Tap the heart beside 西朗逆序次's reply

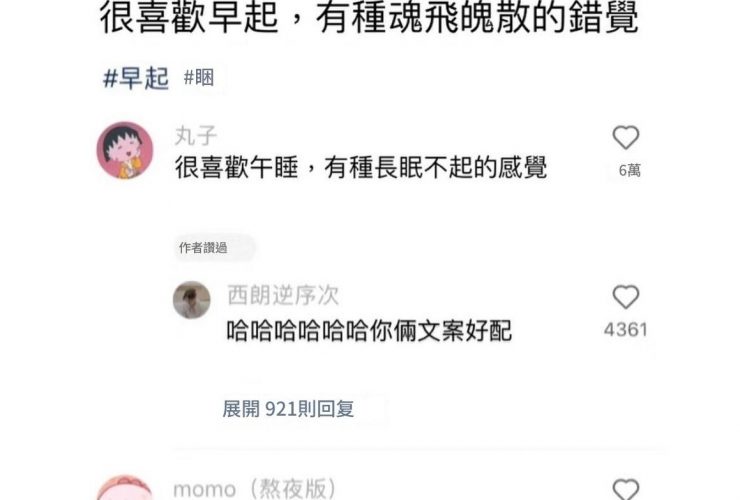tap(626, 297)
